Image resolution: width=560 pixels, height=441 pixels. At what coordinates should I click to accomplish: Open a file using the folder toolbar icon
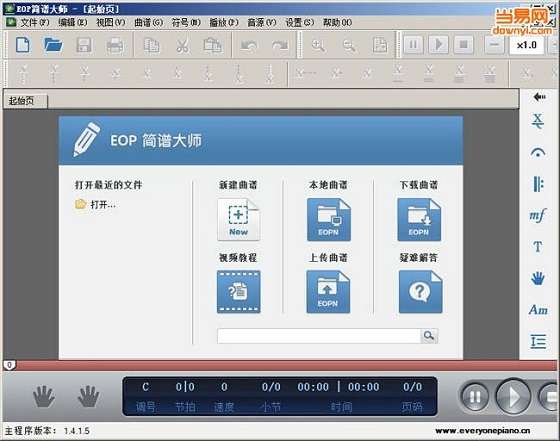point(53,45)
